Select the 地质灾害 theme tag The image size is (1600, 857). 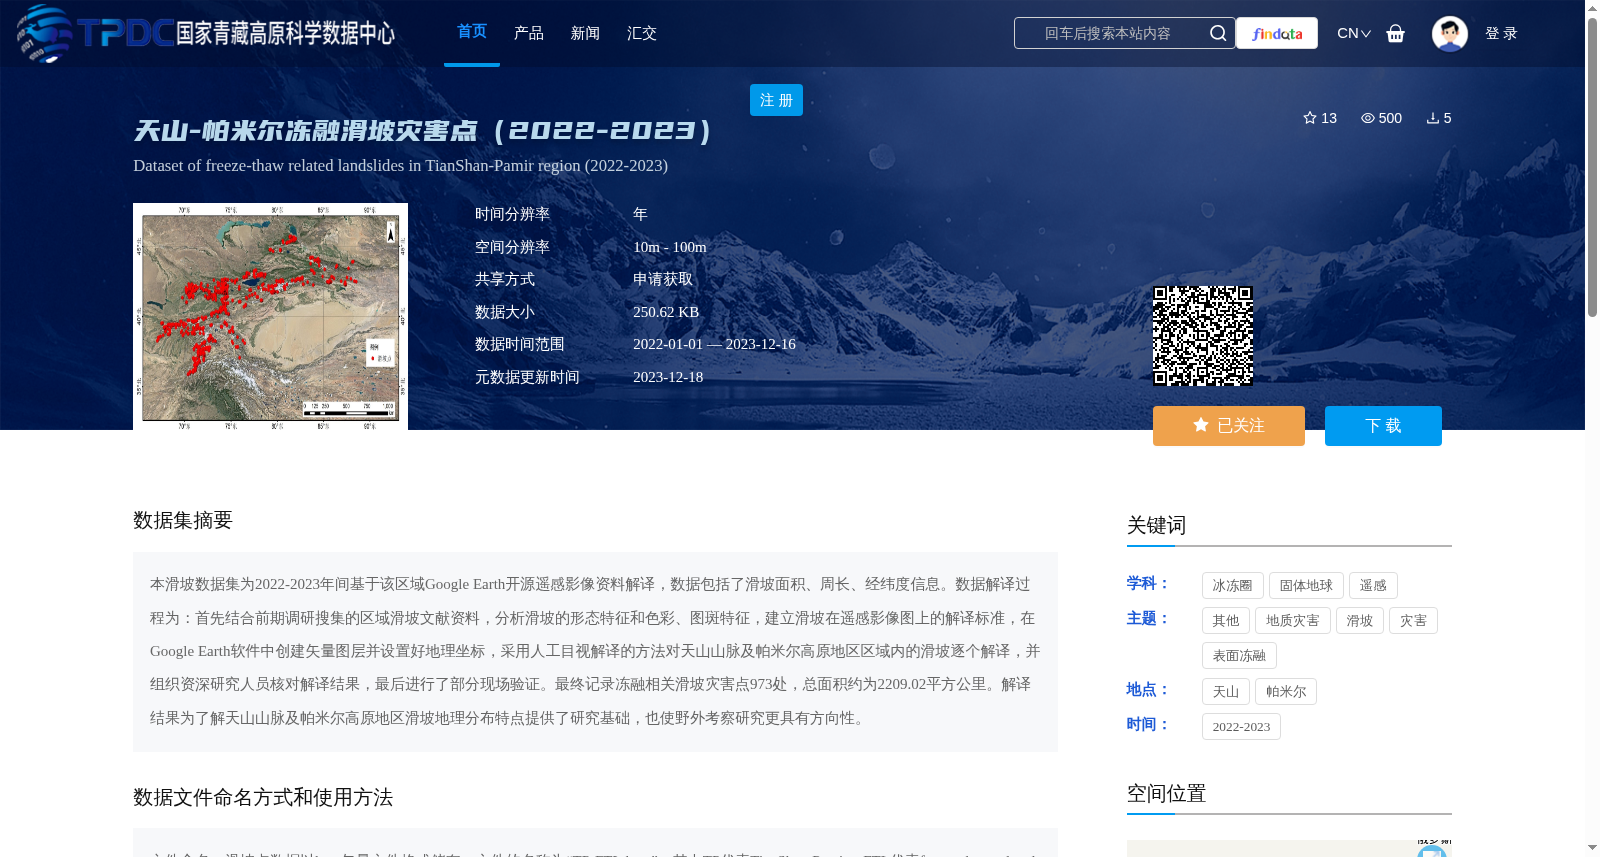coord(1293,621)
